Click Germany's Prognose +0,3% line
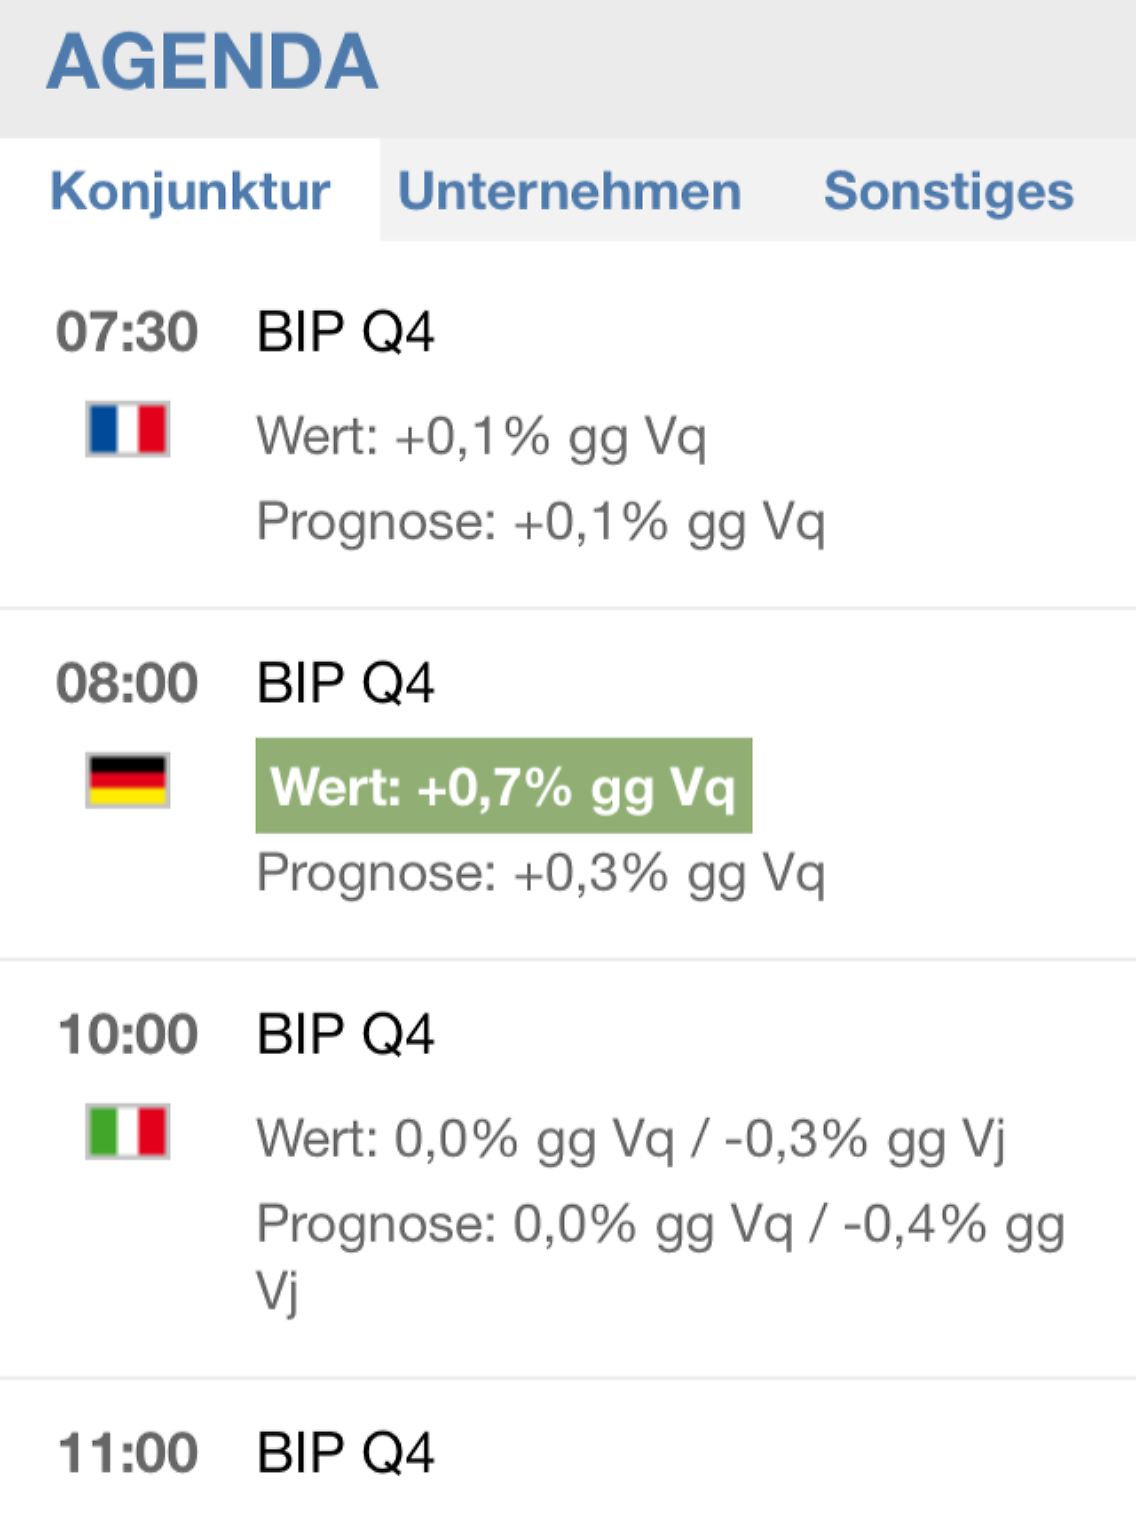 click(x=540, y=873)
